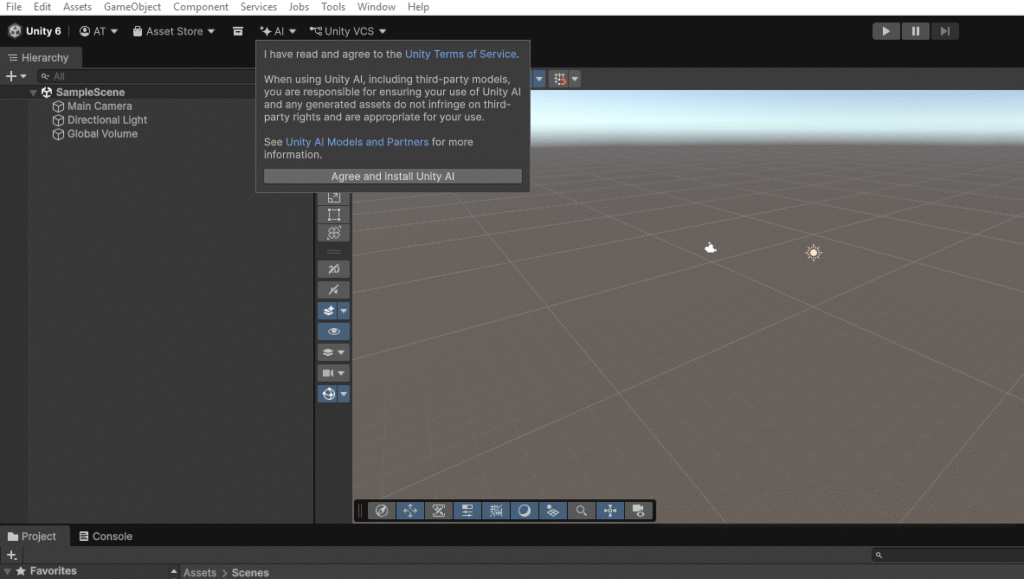Toggle the grid and snap overlay icon
Screen dimensions: 1024x579
point(496,510)
